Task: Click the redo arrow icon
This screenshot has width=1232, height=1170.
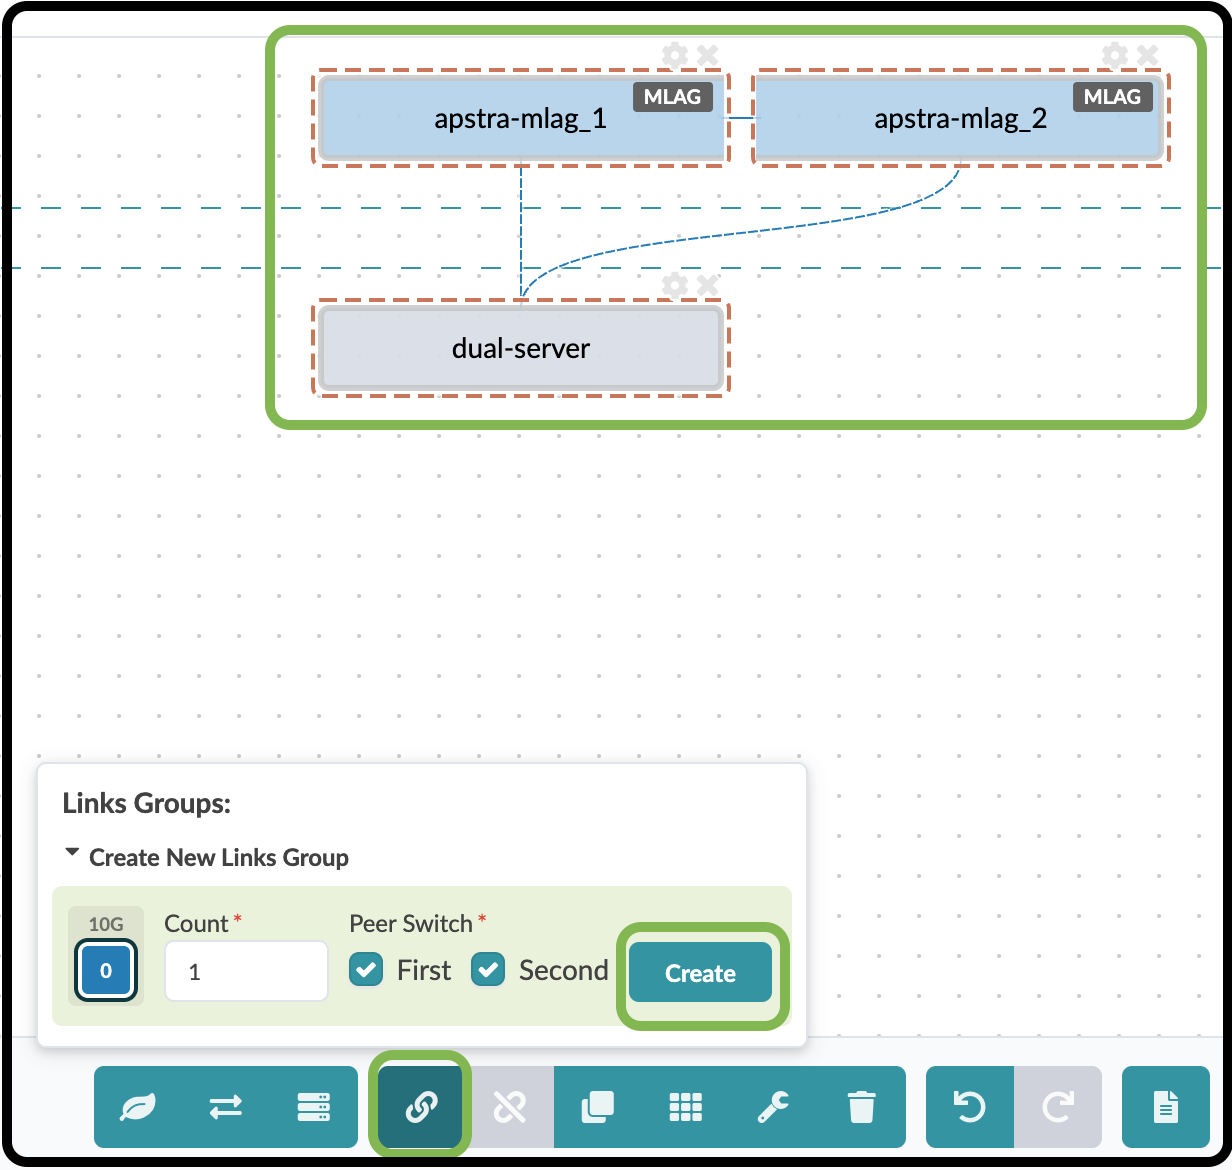Action: click(1057, 1107)
